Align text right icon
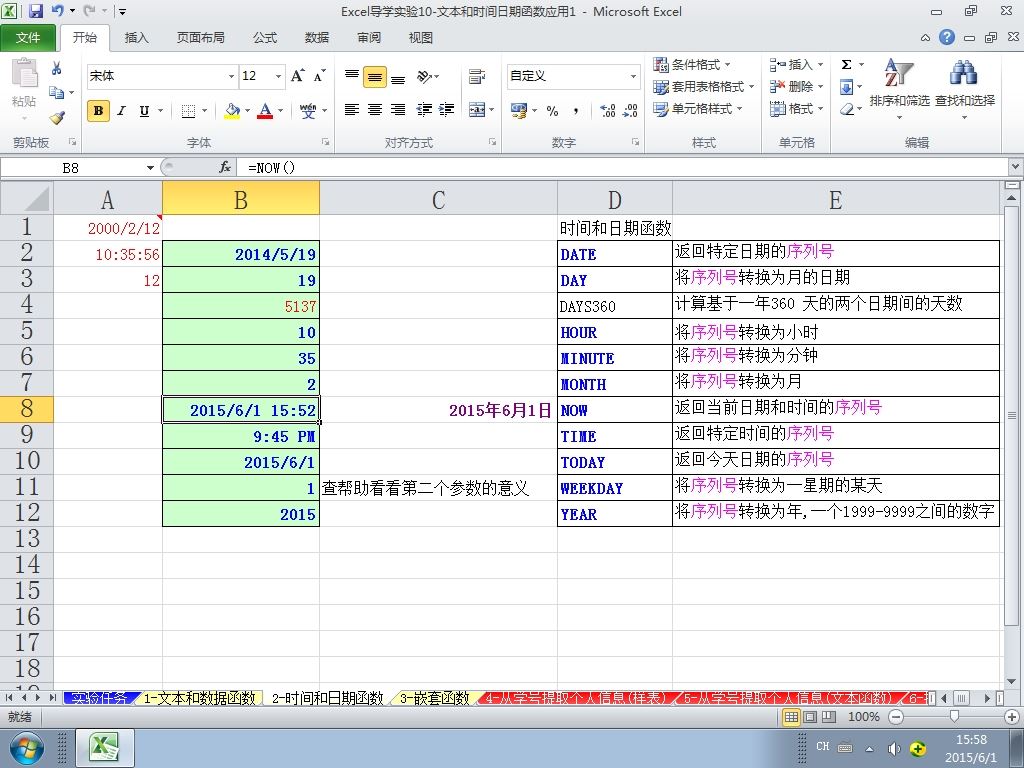 tap(398, 110)
